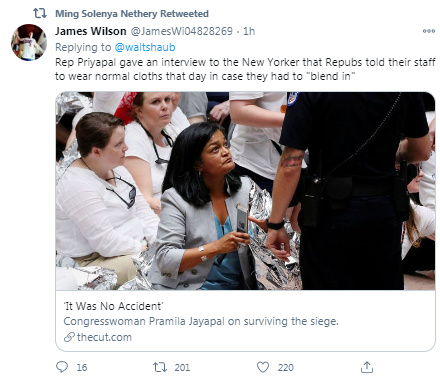Click the 16 replies count
Image resolution: width=440 pixels, height=380 pixels.
click(x=82, y=367)
